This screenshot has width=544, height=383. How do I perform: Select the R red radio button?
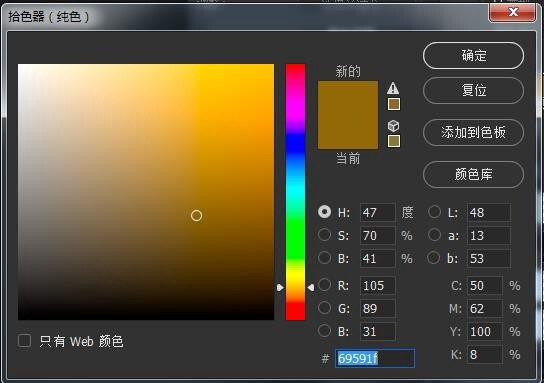324,285
